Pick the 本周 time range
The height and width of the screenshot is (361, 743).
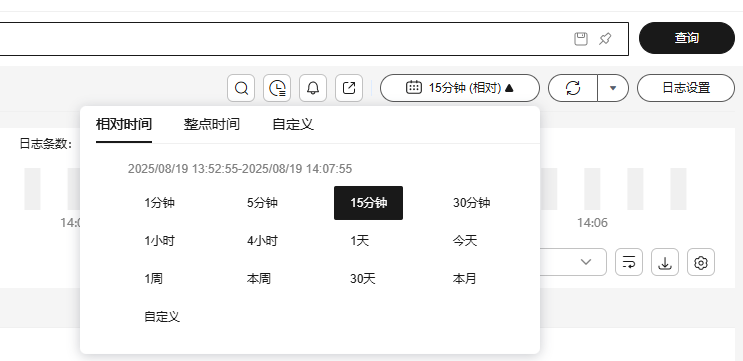[x=259, y=279]
